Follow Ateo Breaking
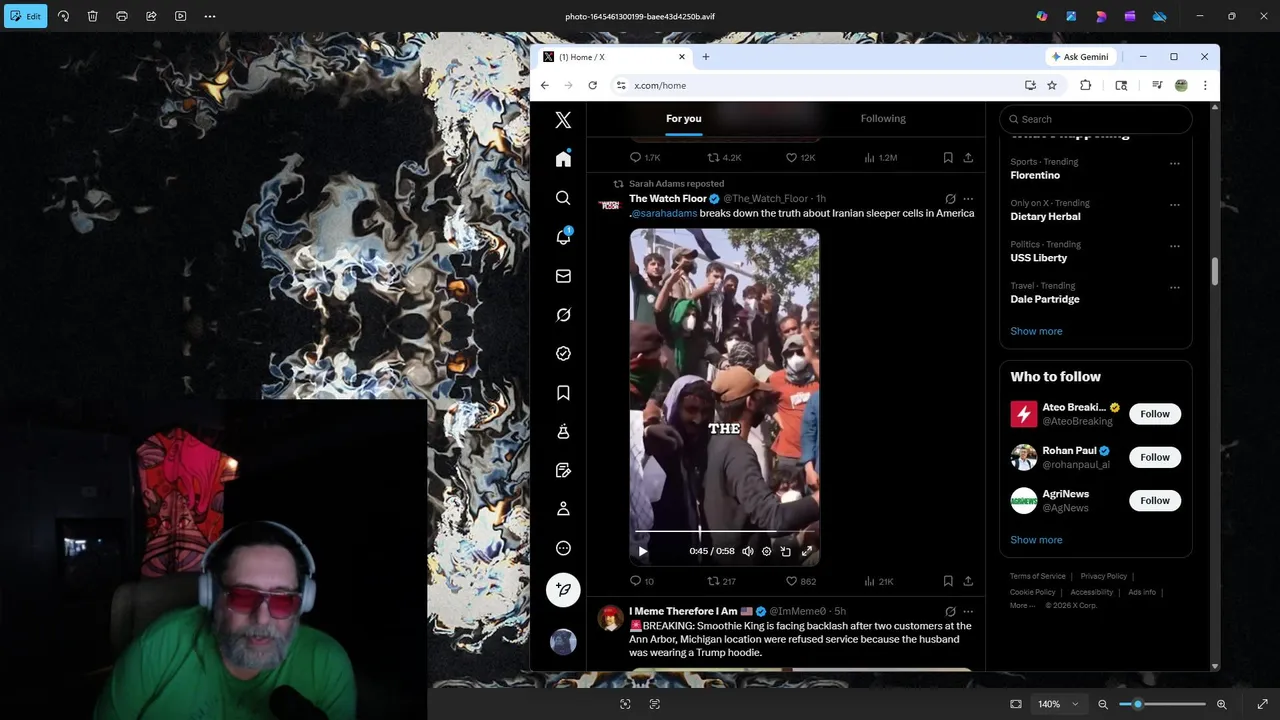The image size is (1280, 720). pos(1155,414)
